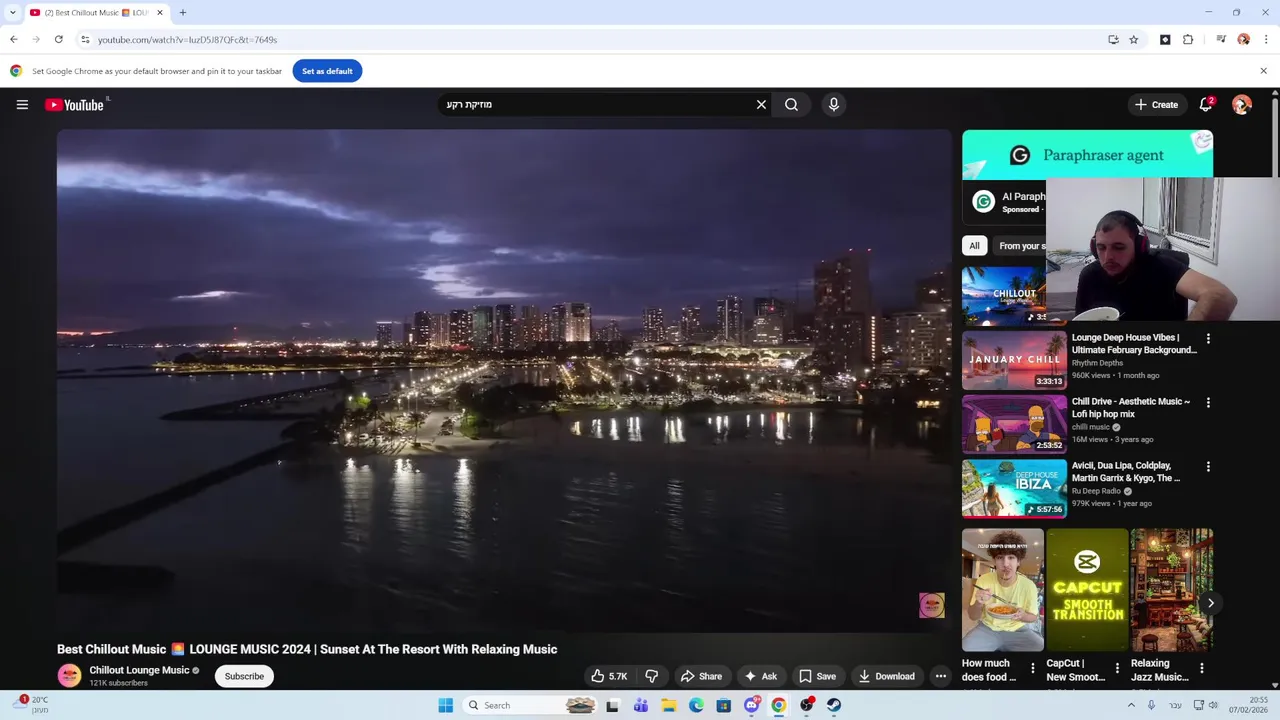Open options for CapCut short
The image size is (1280, 720).
click(x=1117, y=668)
